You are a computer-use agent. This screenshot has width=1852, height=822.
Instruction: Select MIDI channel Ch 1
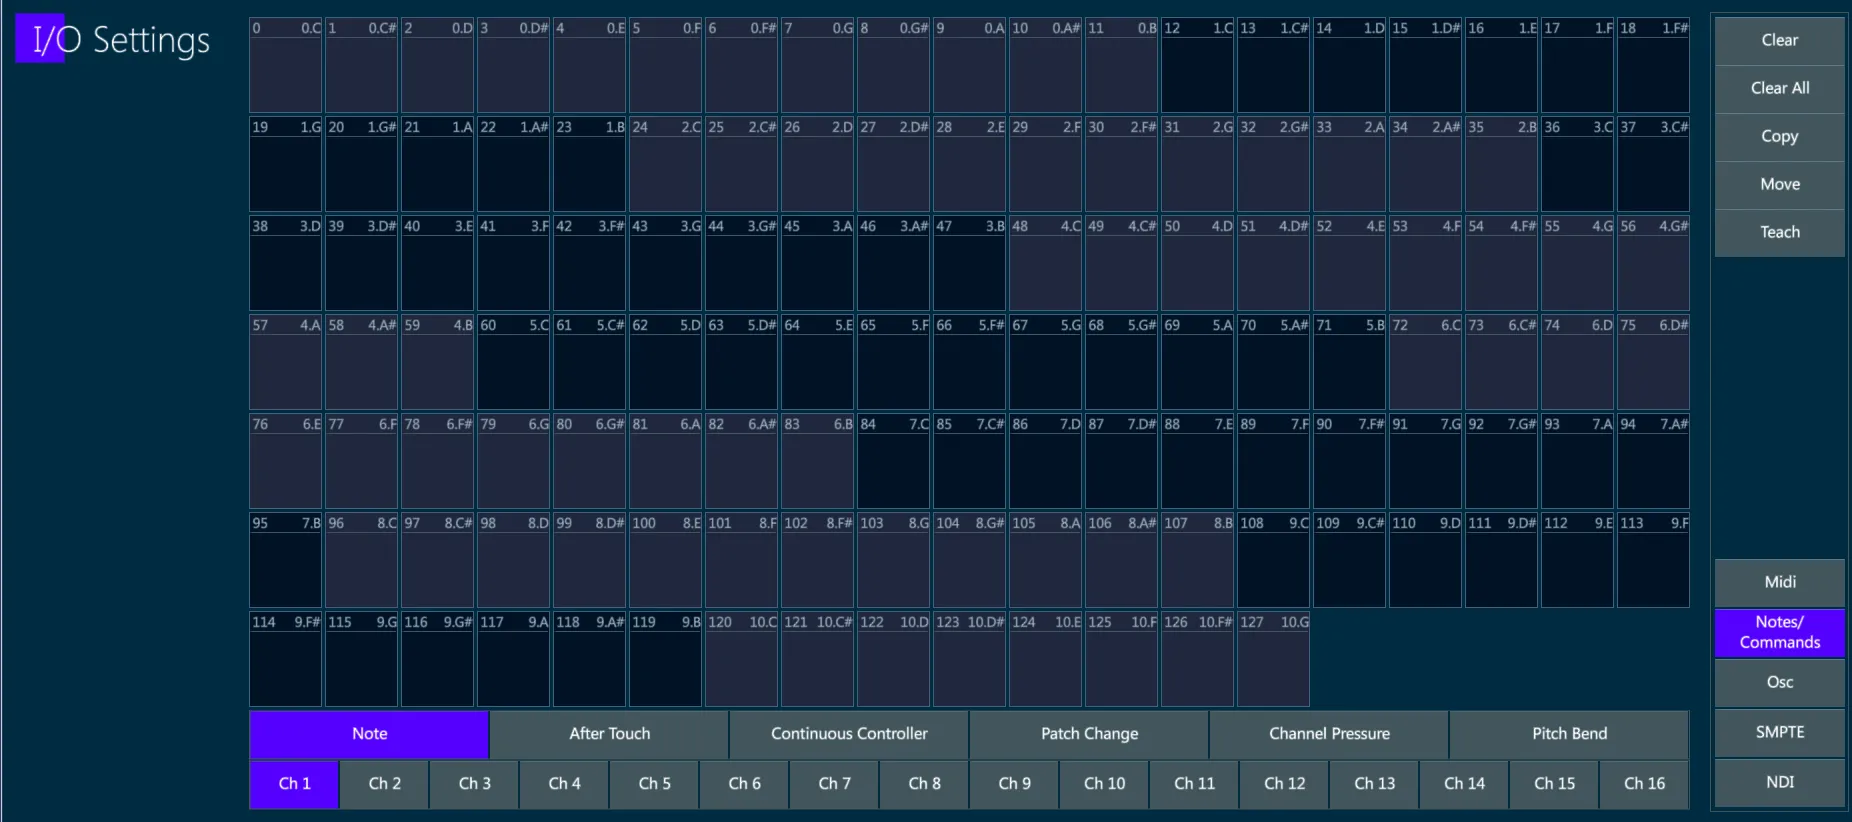pos(294,784)
